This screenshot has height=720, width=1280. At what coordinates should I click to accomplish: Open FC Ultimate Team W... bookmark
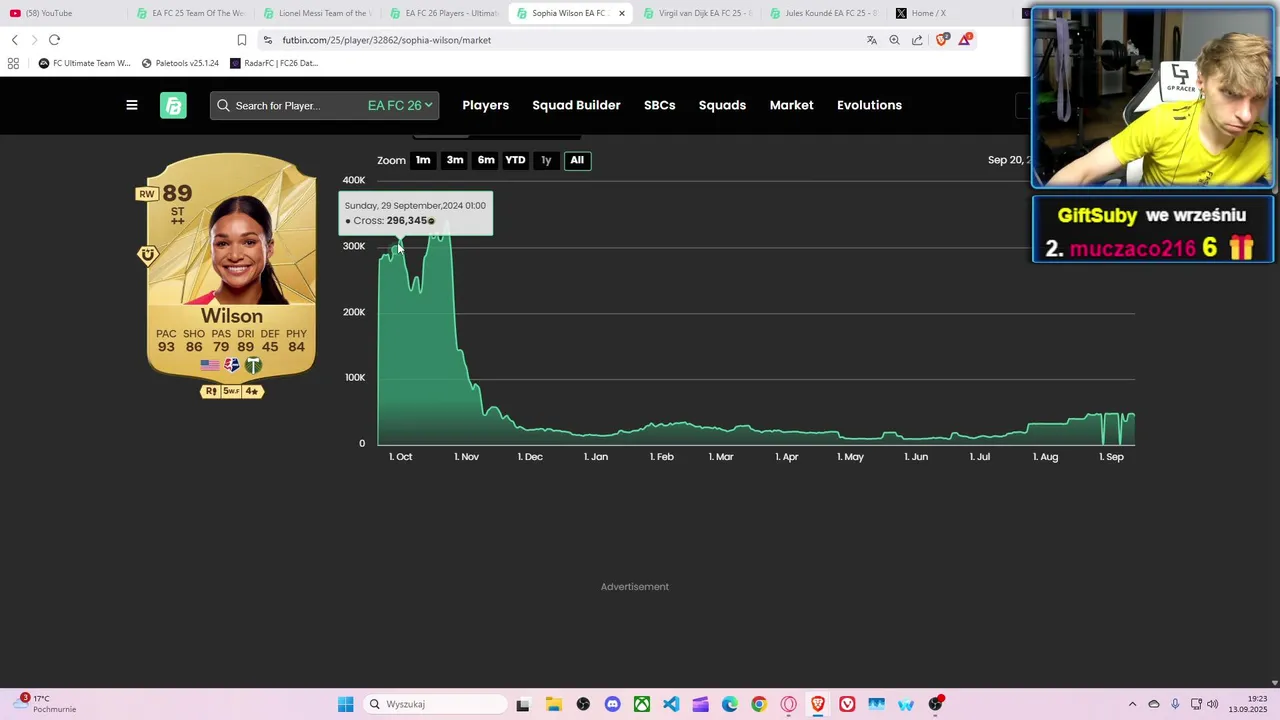coord(84,63)
